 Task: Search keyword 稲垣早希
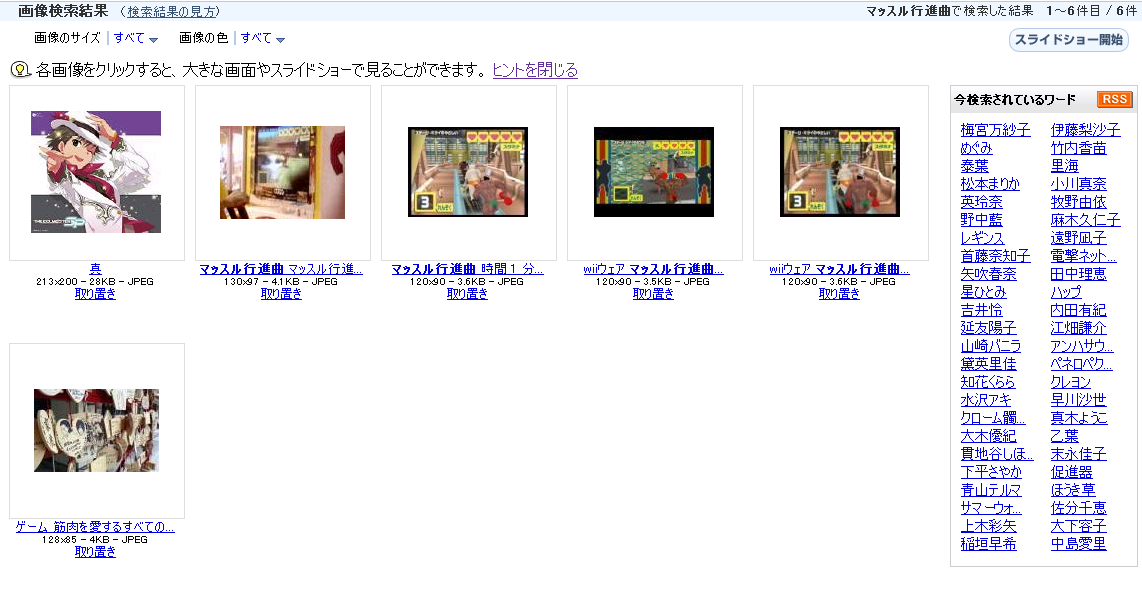click(x=988, y=543)
